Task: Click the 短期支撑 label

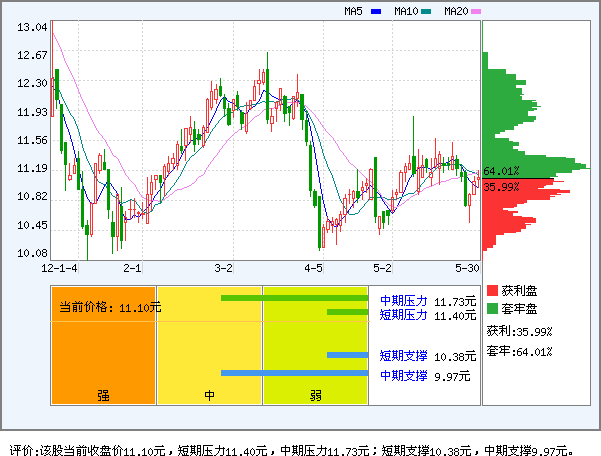Action: pos(404,356)
